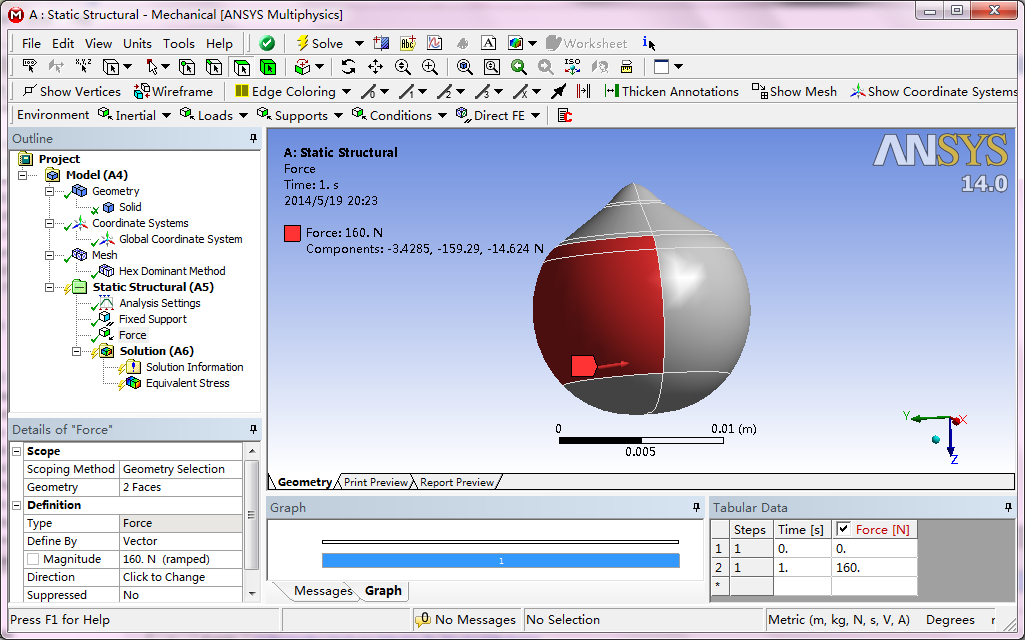Open the colored cube icon dropdown arrow

(532, 43)
